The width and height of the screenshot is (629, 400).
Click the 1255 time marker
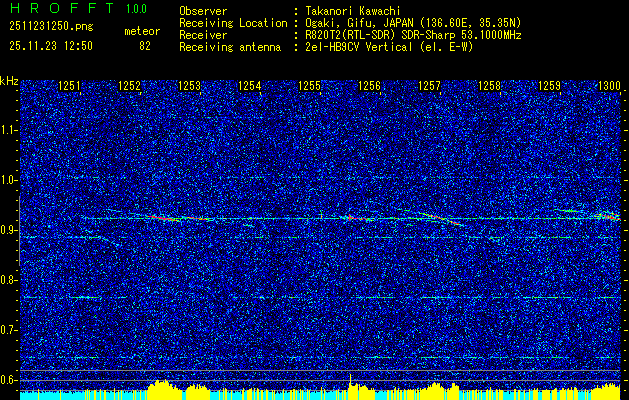pos(309,86)
